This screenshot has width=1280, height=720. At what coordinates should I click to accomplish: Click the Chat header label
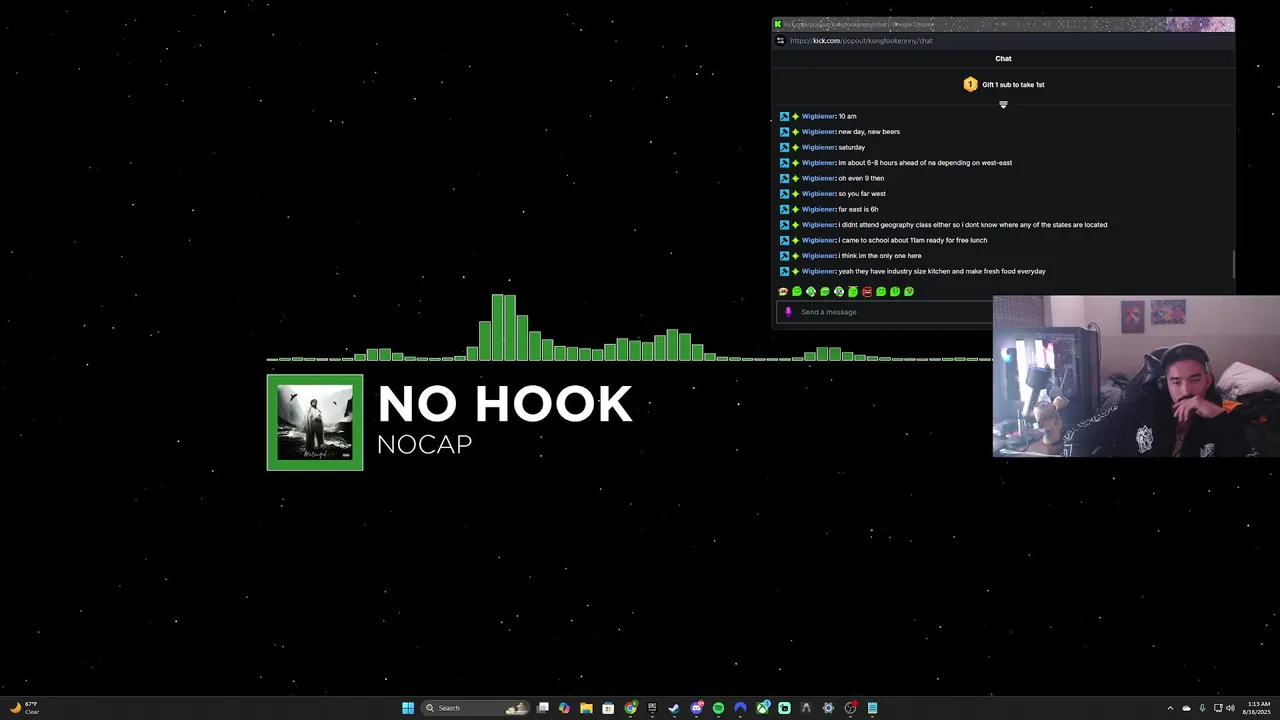[x=1003, y=59]
